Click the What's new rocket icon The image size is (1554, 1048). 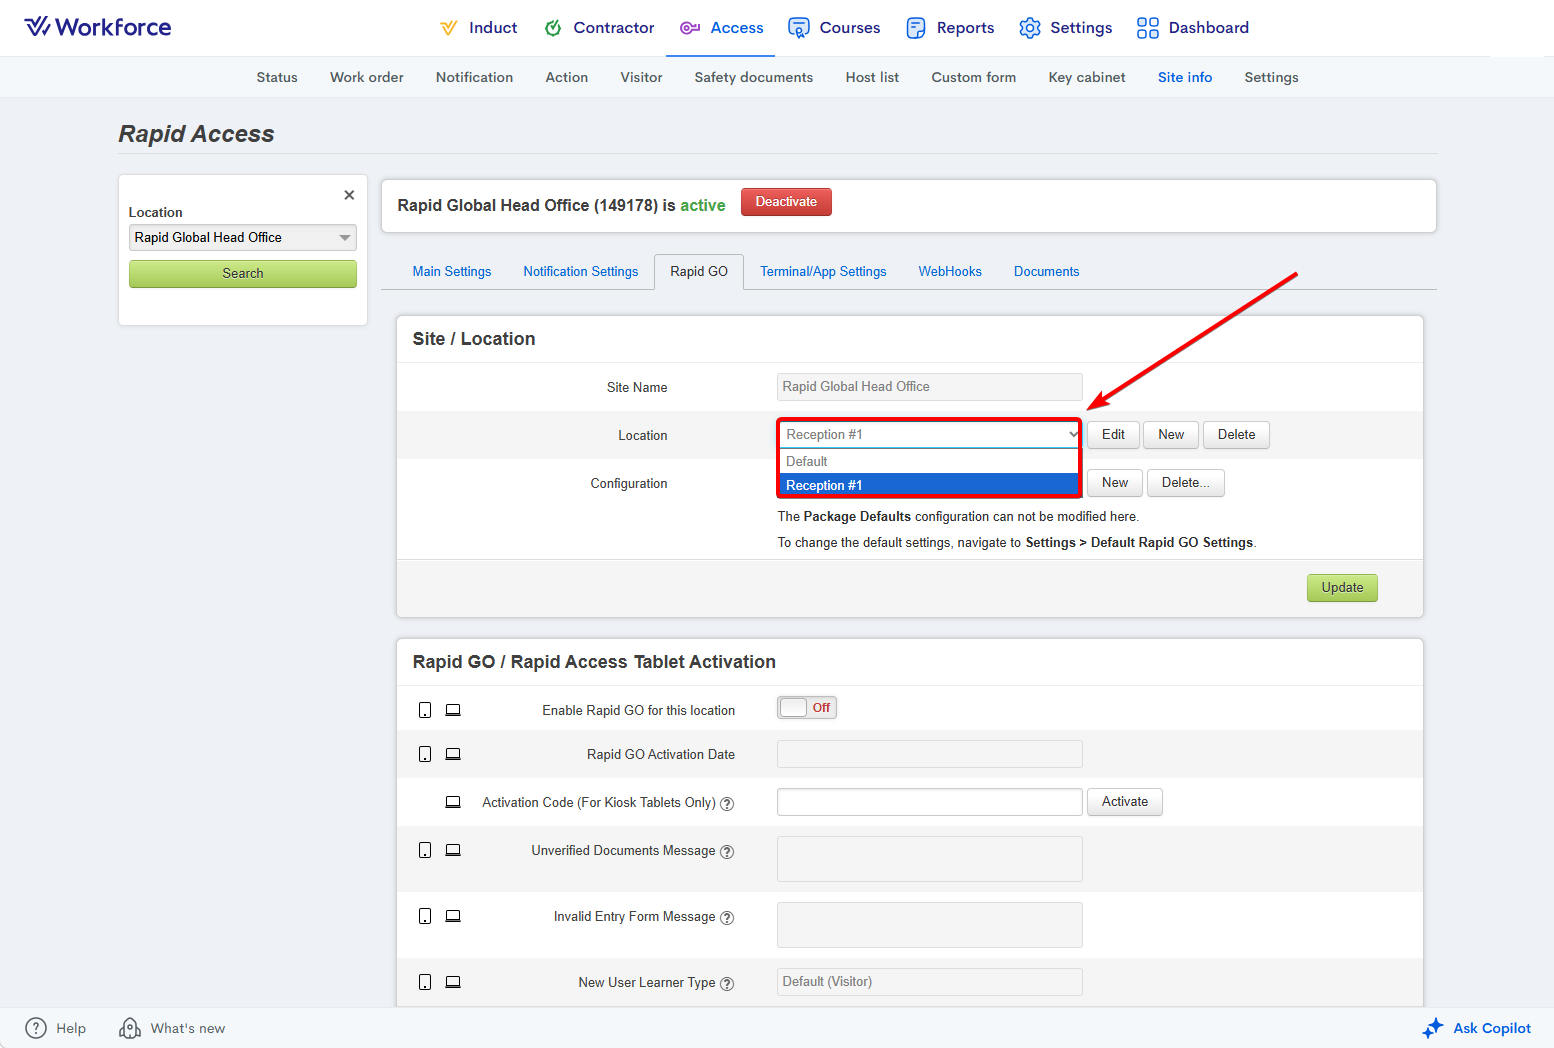(x=130, y=1028)
